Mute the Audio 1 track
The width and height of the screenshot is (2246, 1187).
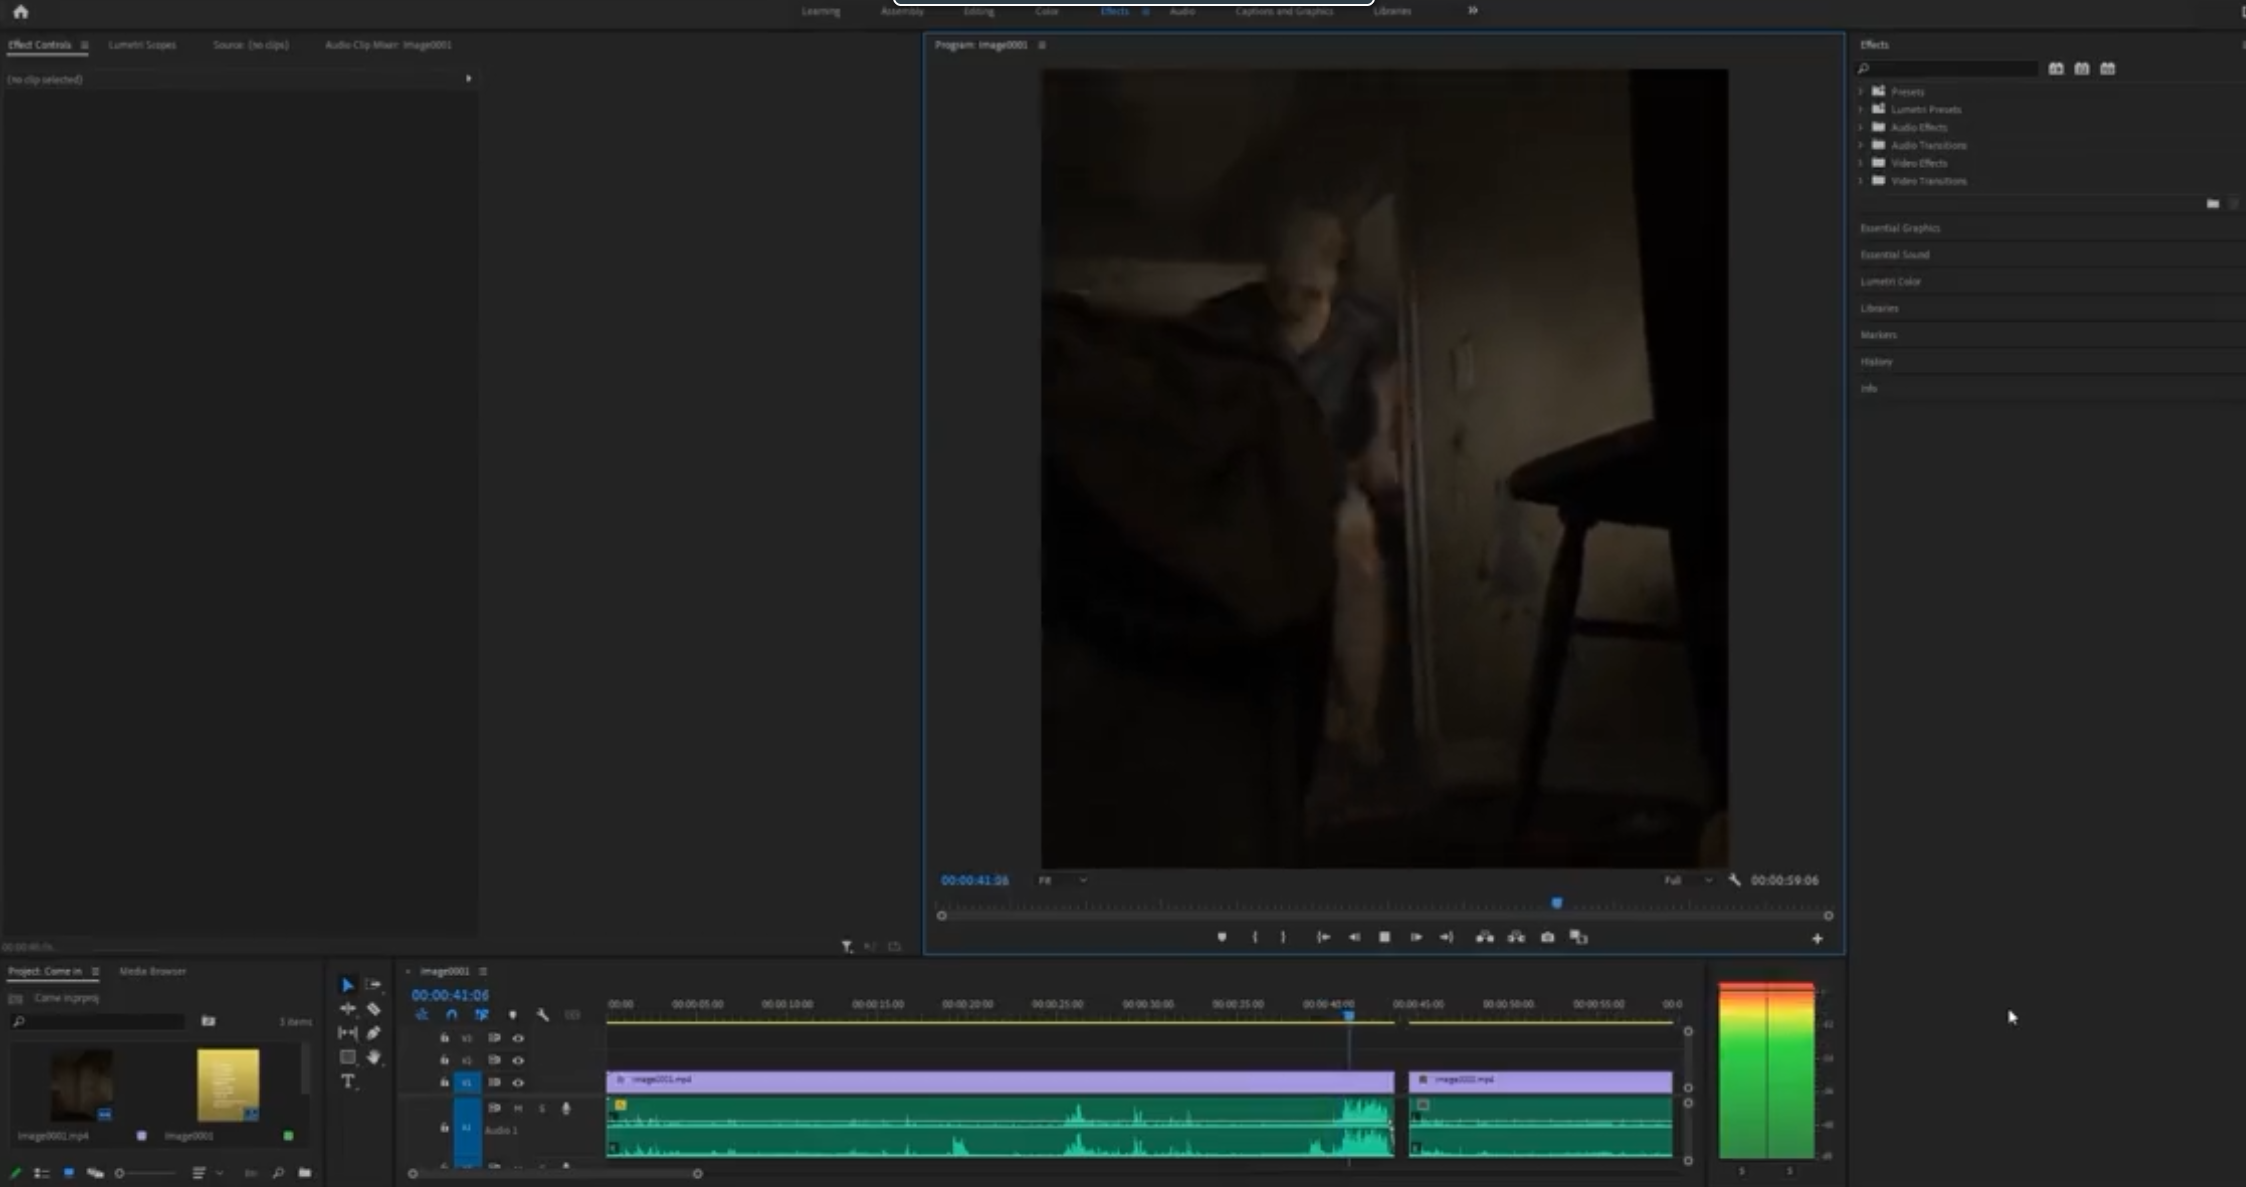pos(518,1108)
